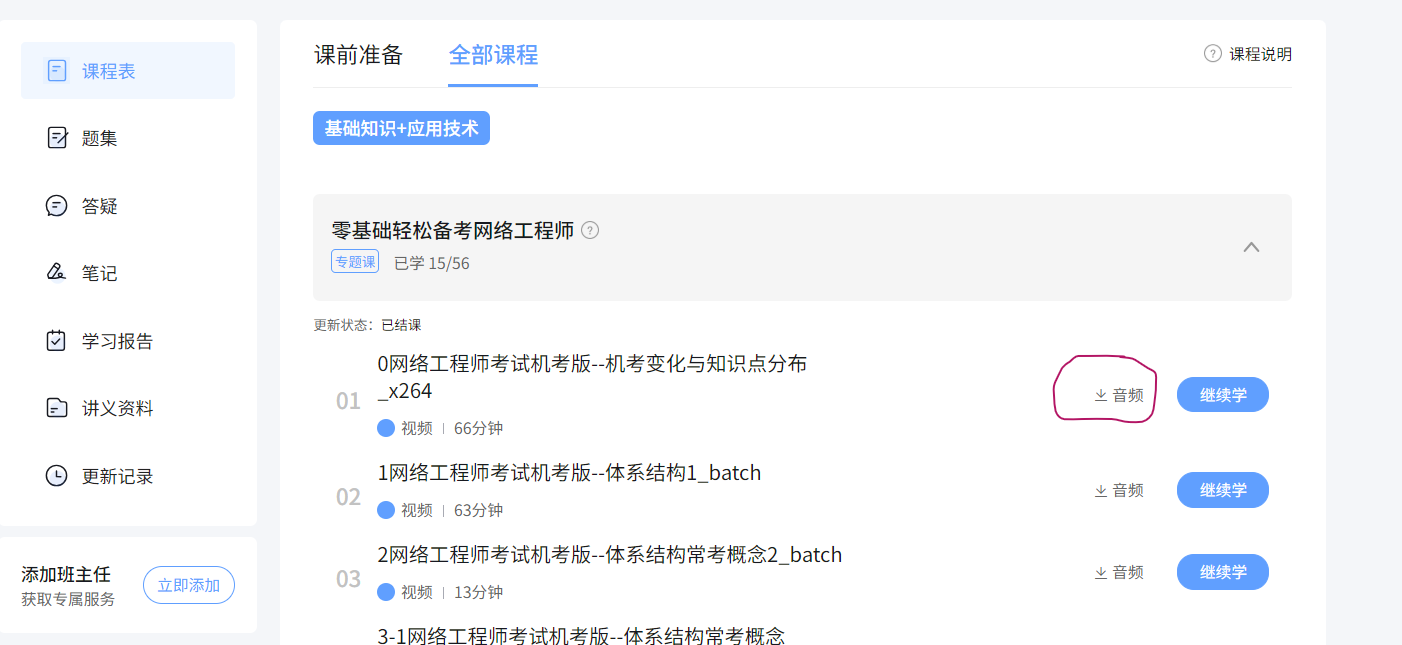Image resolution: width=1402 pixels, height=645 pixels.
Task: Click the 66分钟 duration text
Action: coord(478,428)
